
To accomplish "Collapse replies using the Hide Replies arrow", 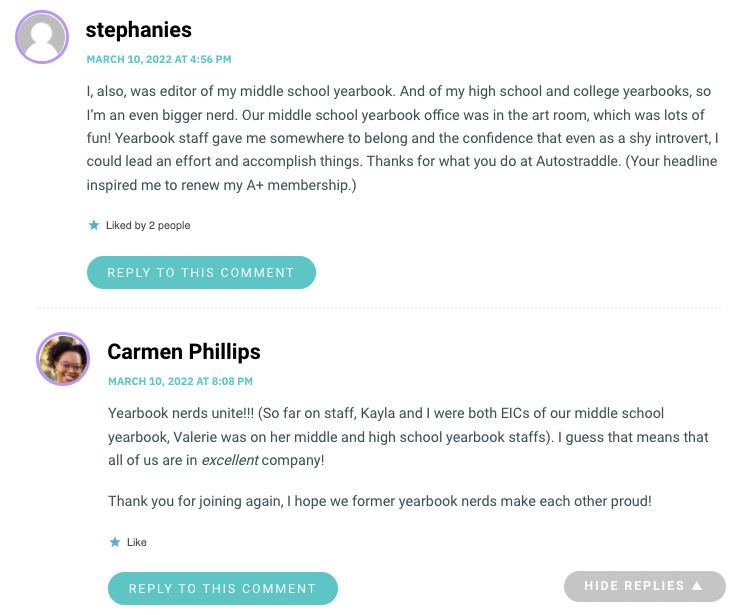I will tap(697, 586).
